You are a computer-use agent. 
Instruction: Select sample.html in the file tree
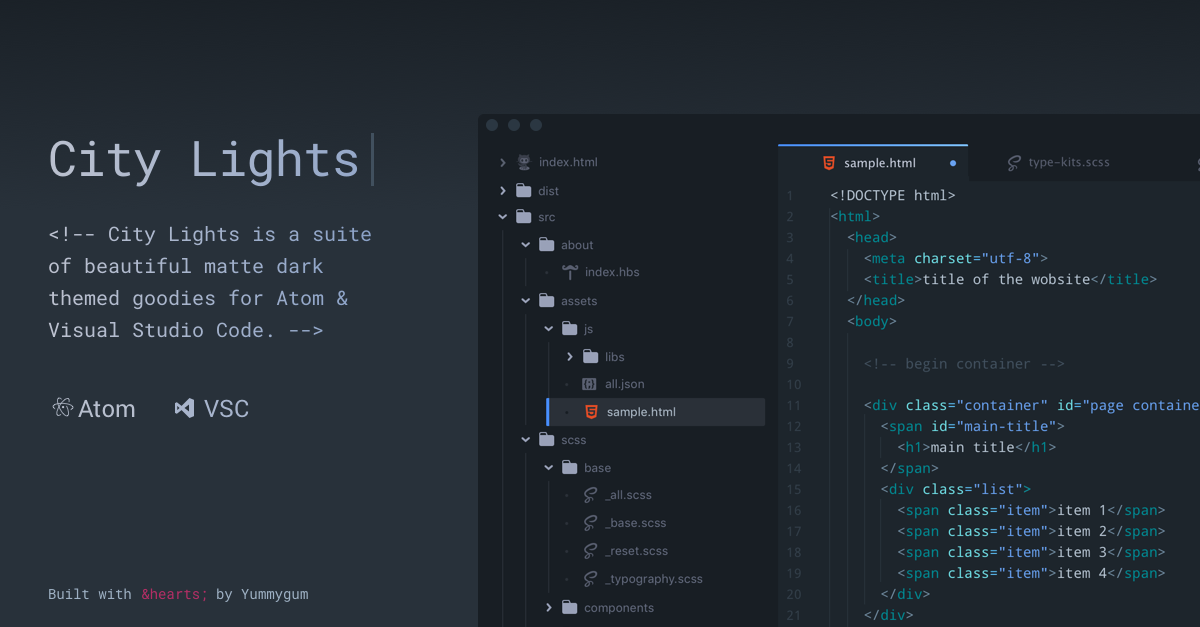point(656,412)
